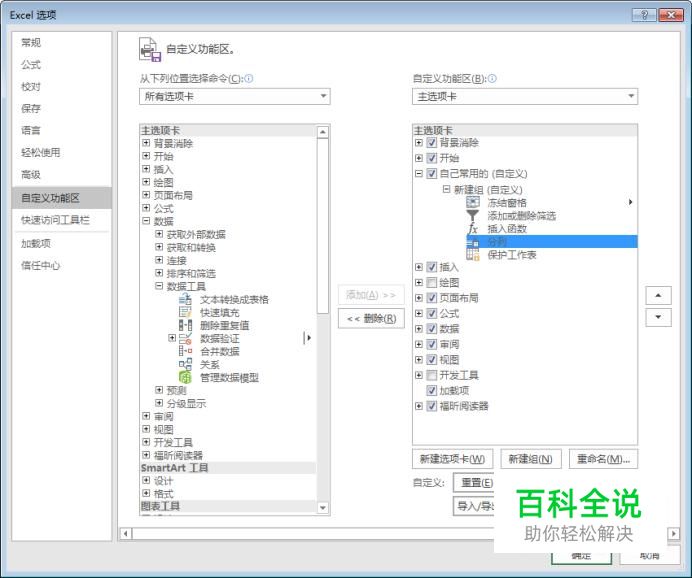Viewport: 692px width, 578px height.
Task: Open the 主选项卡 ribbon dropdown
Action: [525, 96]
